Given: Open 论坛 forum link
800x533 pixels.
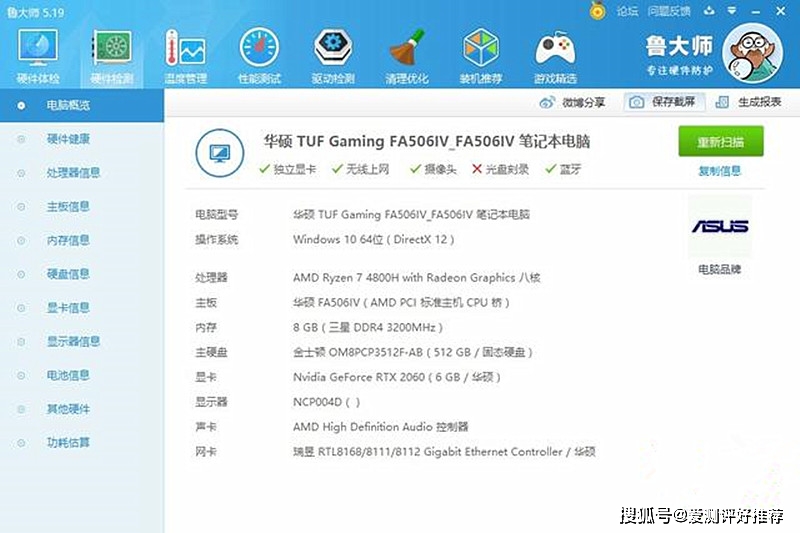Looking at the screenshot, I should (x=627, y=11).
